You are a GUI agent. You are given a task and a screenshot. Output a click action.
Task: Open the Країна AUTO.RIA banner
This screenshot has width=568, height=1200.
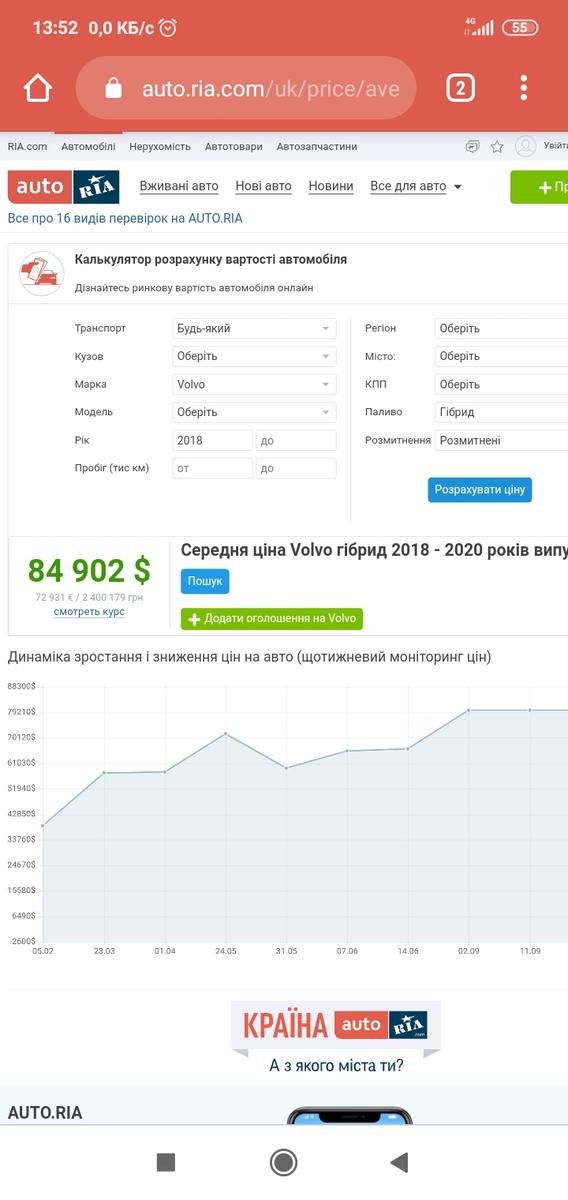click(x=336, y=1038)
